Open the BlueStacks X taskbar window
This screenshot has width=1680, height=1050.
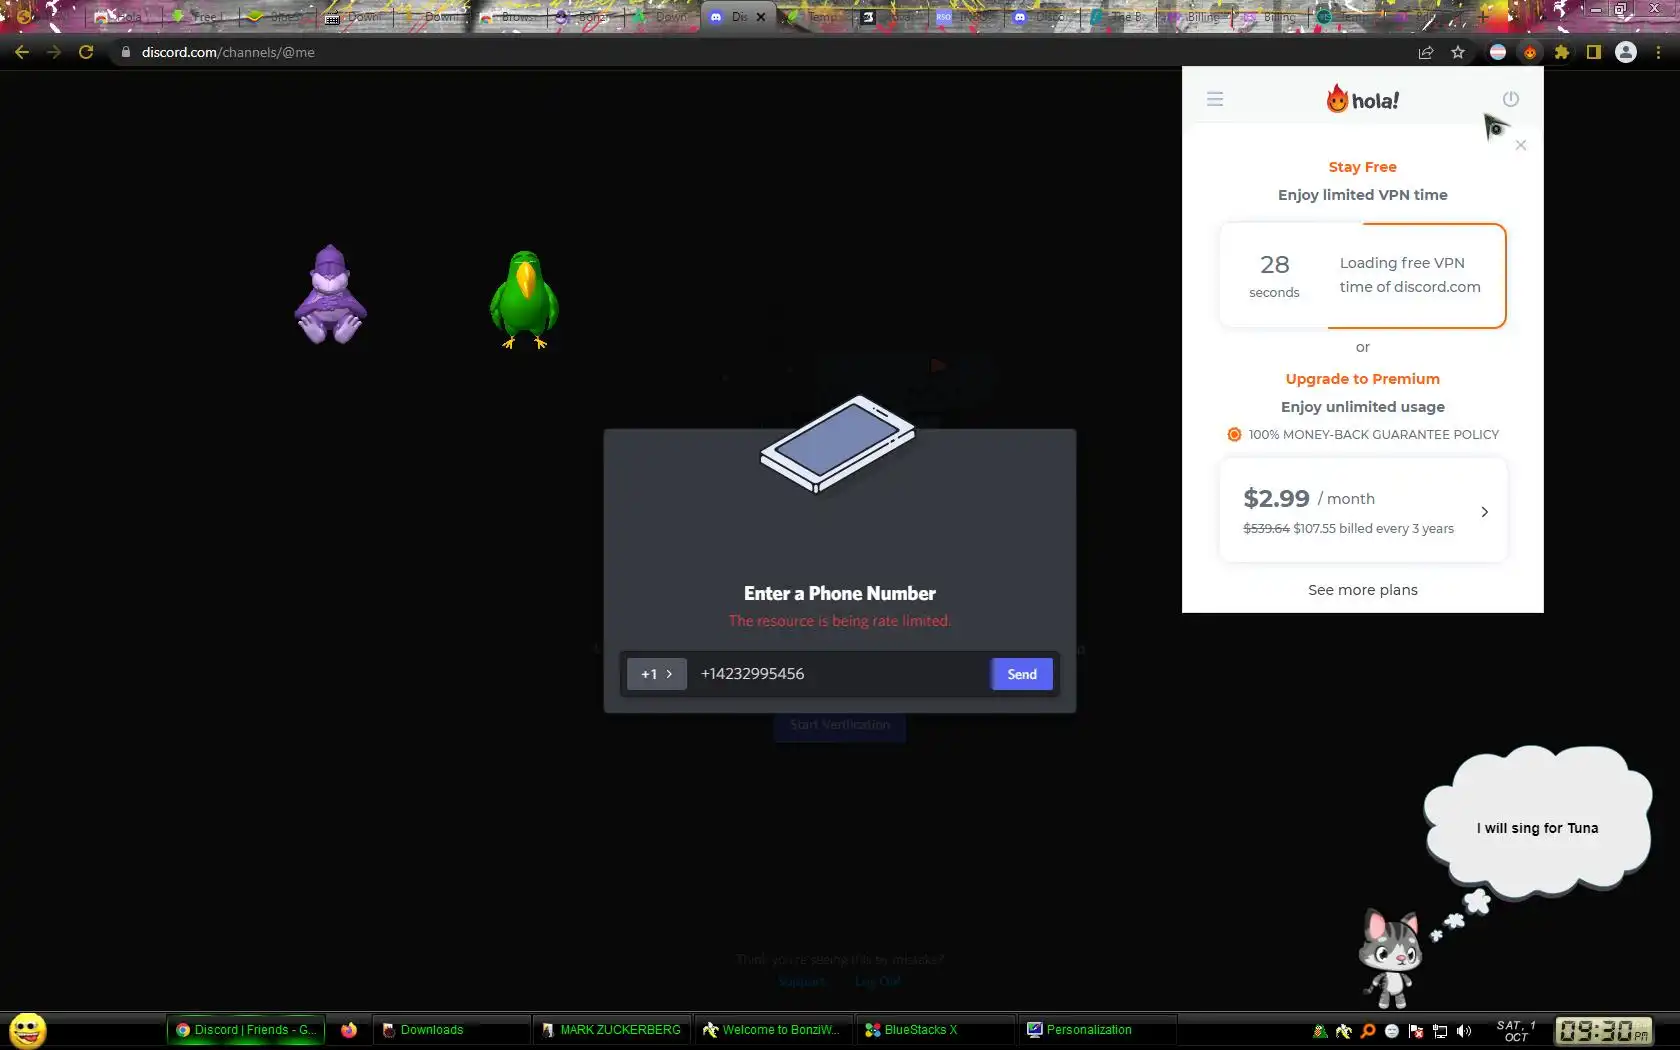pyautogui.click(x=935, y=1030)
